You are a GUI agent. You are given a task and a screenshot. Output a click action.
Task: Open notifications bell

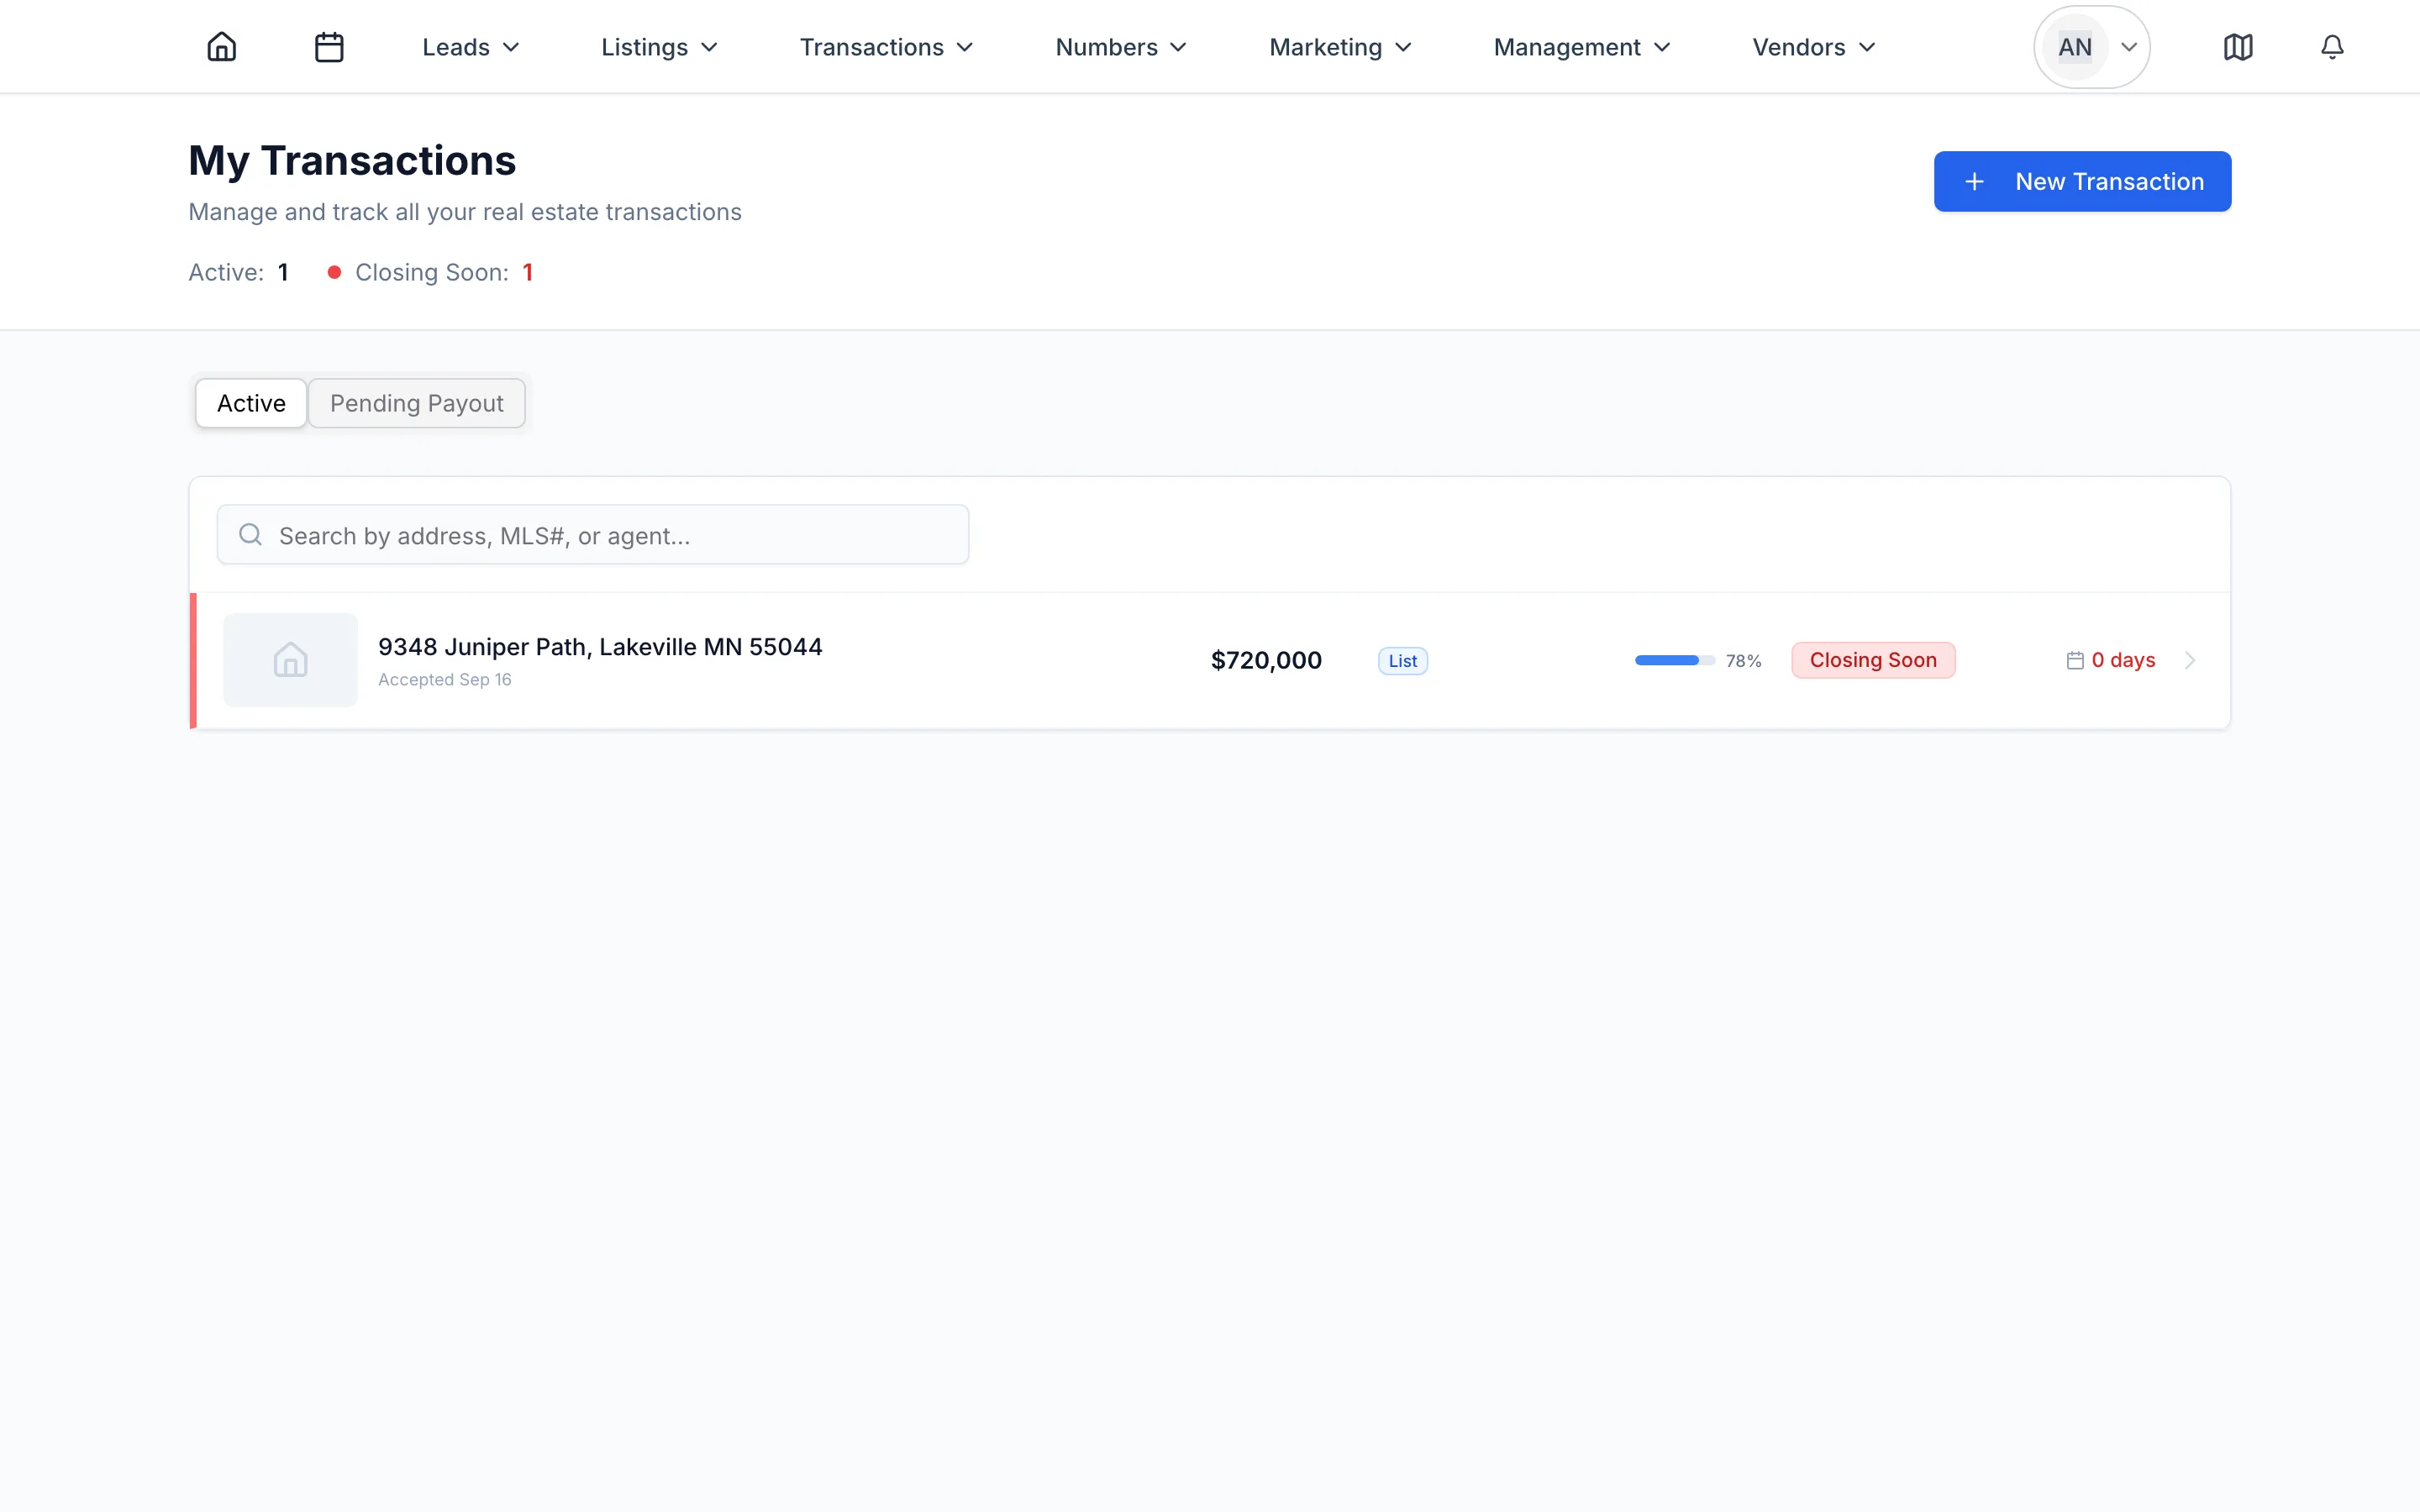tap(2332, 47)
